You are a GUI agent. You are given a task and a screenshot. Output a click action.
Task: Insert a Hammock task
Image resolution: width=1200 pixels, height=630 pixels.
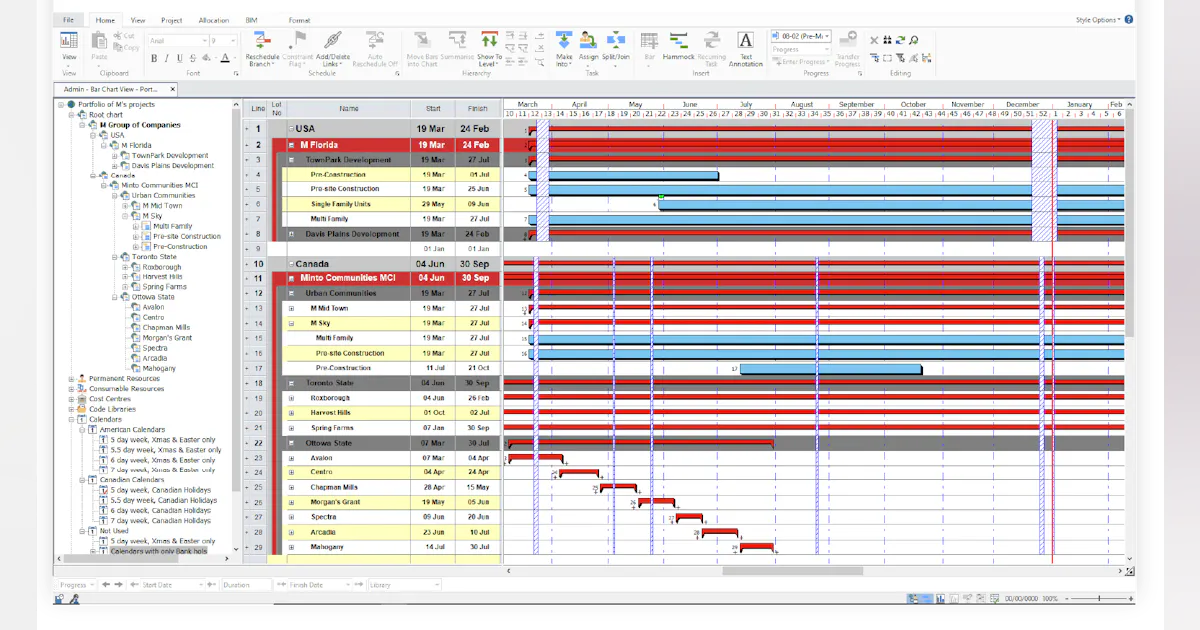pyautogui.click(x=678, y=47)
